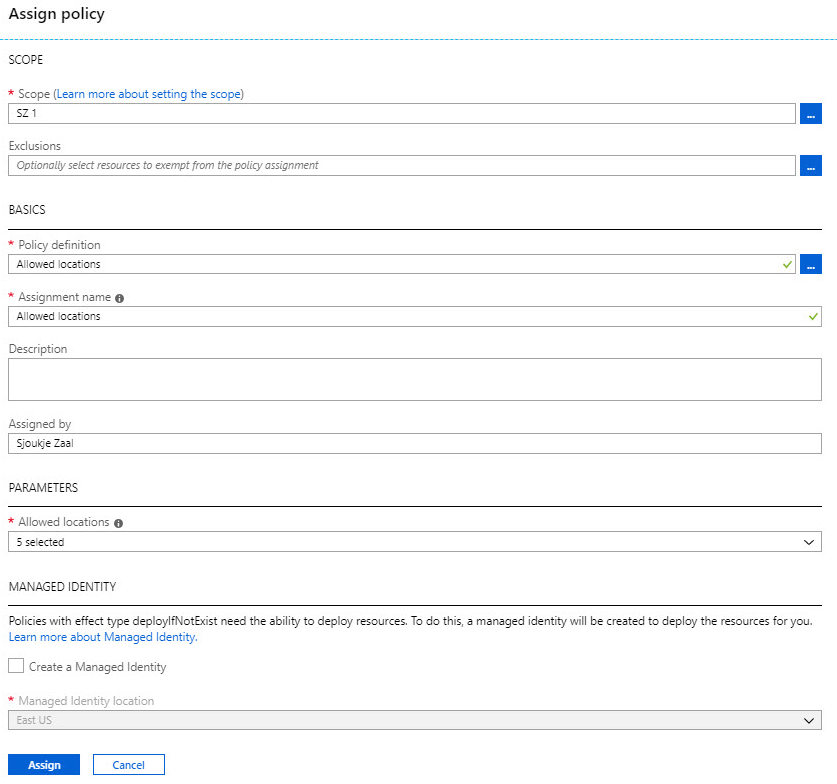837x784 pixels.
Task: Click into the Description text area
Action: pos(415,379)
